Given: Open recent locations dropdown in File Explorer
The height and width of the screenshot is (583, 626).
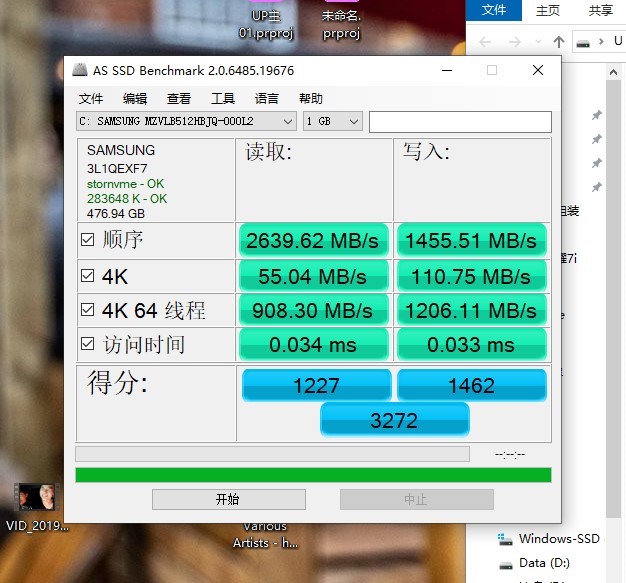Looking at the screenshot, I should 538,42.
